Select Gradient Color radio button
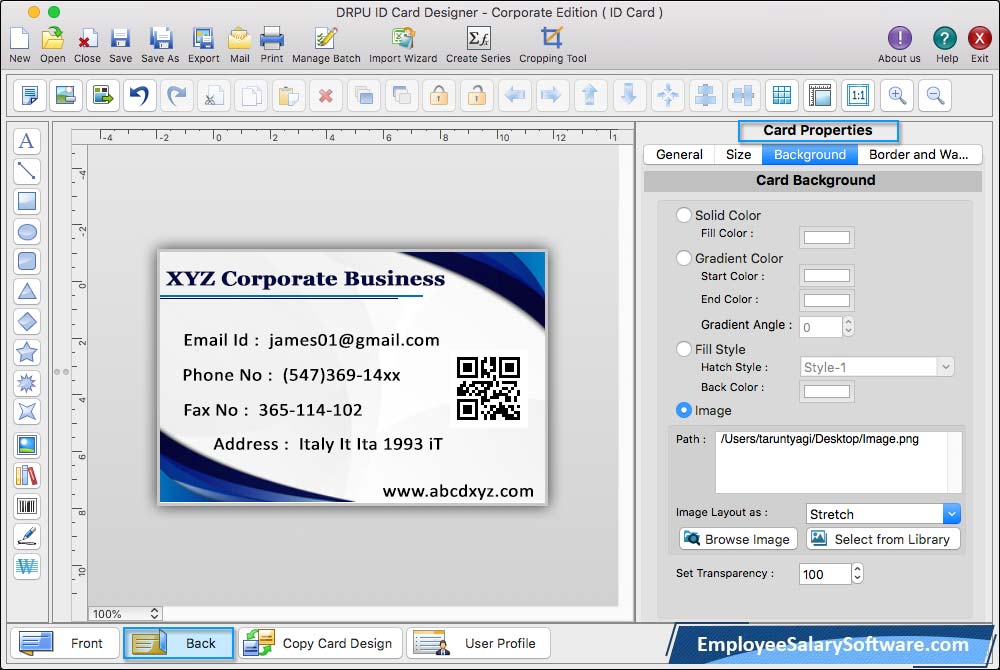This screenshot has width=1000, height=670. [x=684, y=258]
